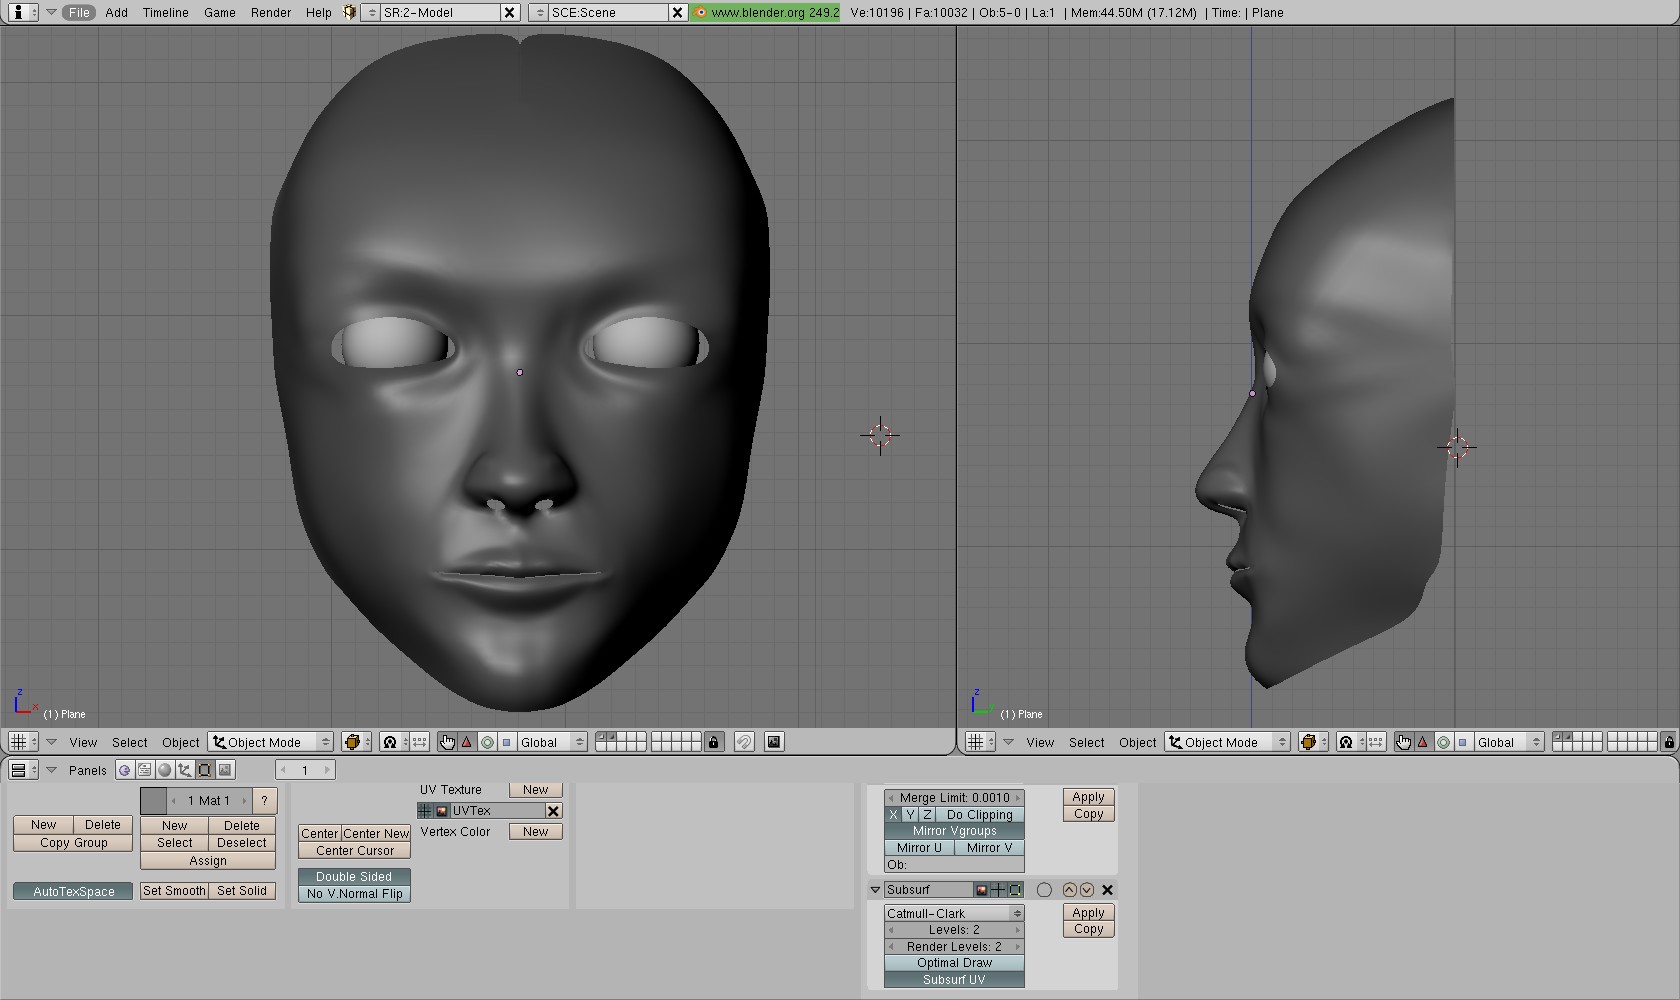Toggle the 3D manipulator hand icon in right viewport

pyautogui.click(x=1403, y=742)
